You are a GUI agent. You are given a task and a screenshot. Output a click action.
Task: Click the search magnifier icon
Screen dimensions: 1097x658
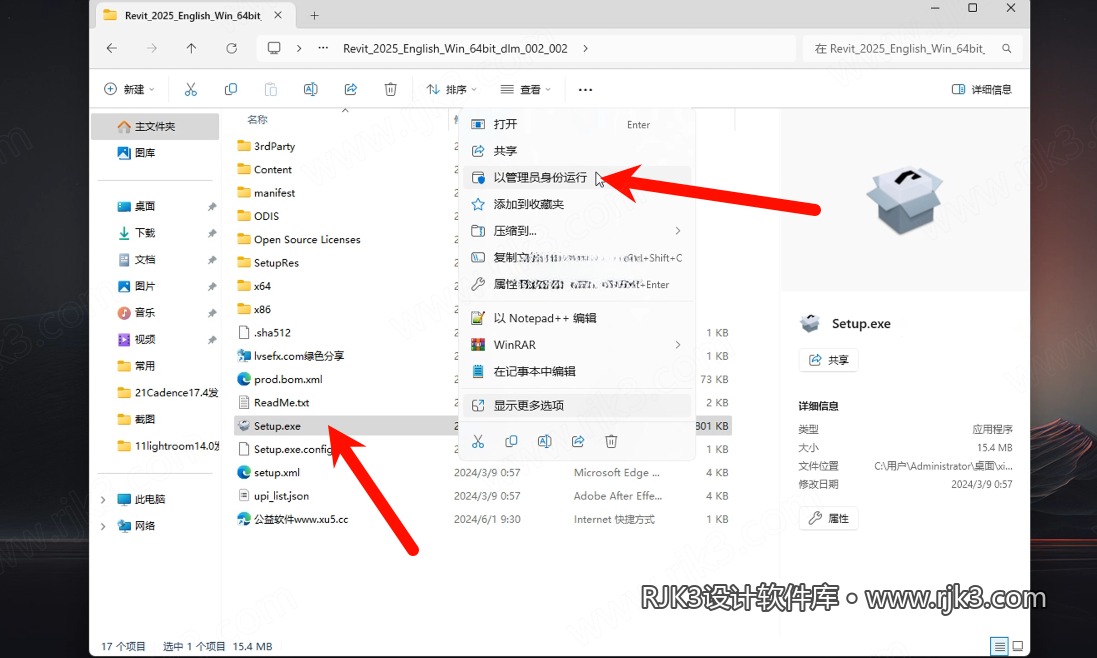click(1006, 48)
